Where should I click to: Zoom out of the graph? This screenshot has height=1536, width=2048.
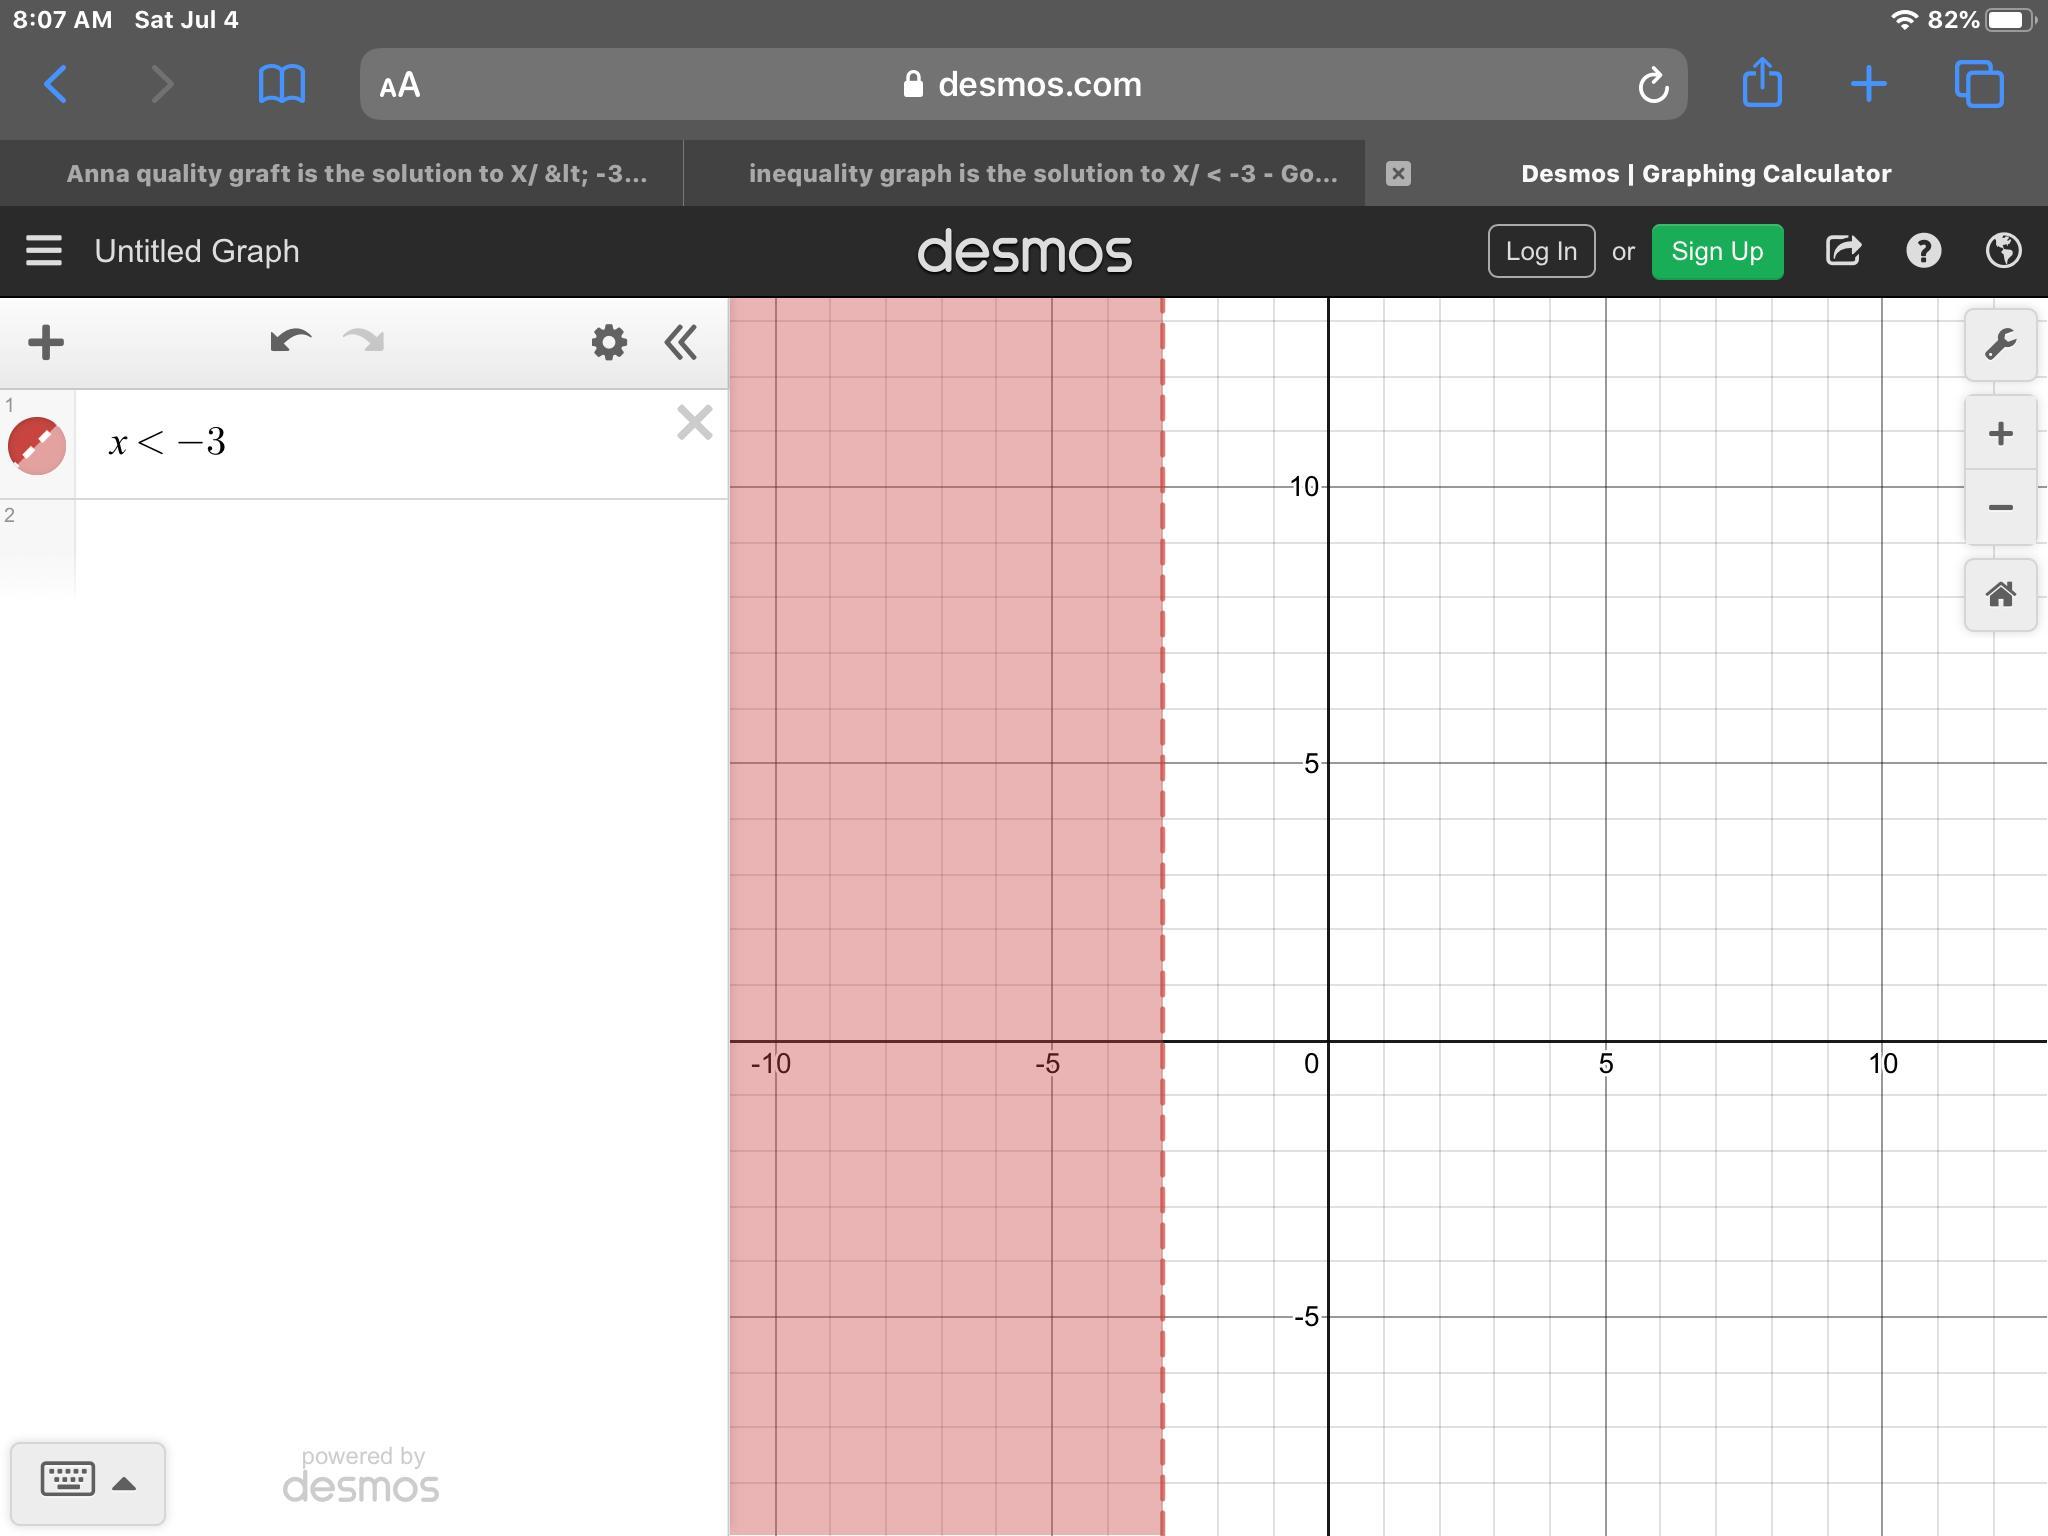click(x=2000, y=508)
